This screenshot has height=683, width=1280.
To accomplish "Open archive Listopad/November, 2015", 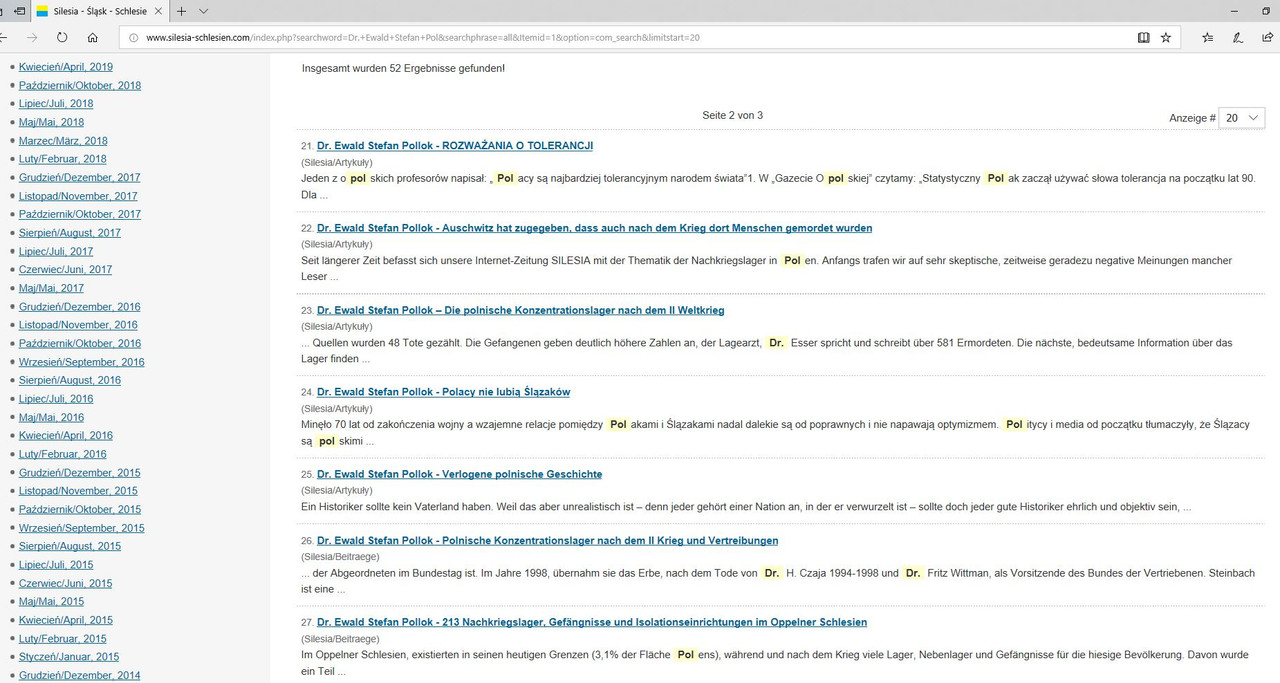I will (x=78, y=491).
